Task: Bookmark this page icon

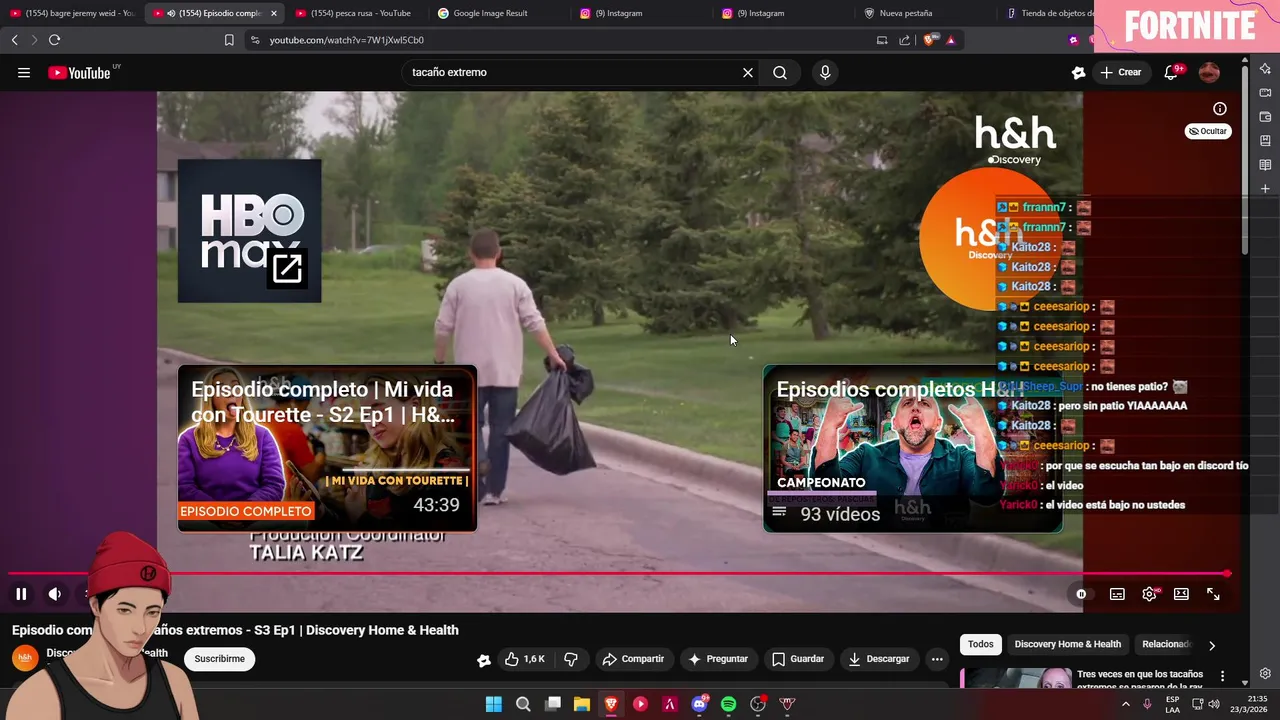Action: coord(229,40)
